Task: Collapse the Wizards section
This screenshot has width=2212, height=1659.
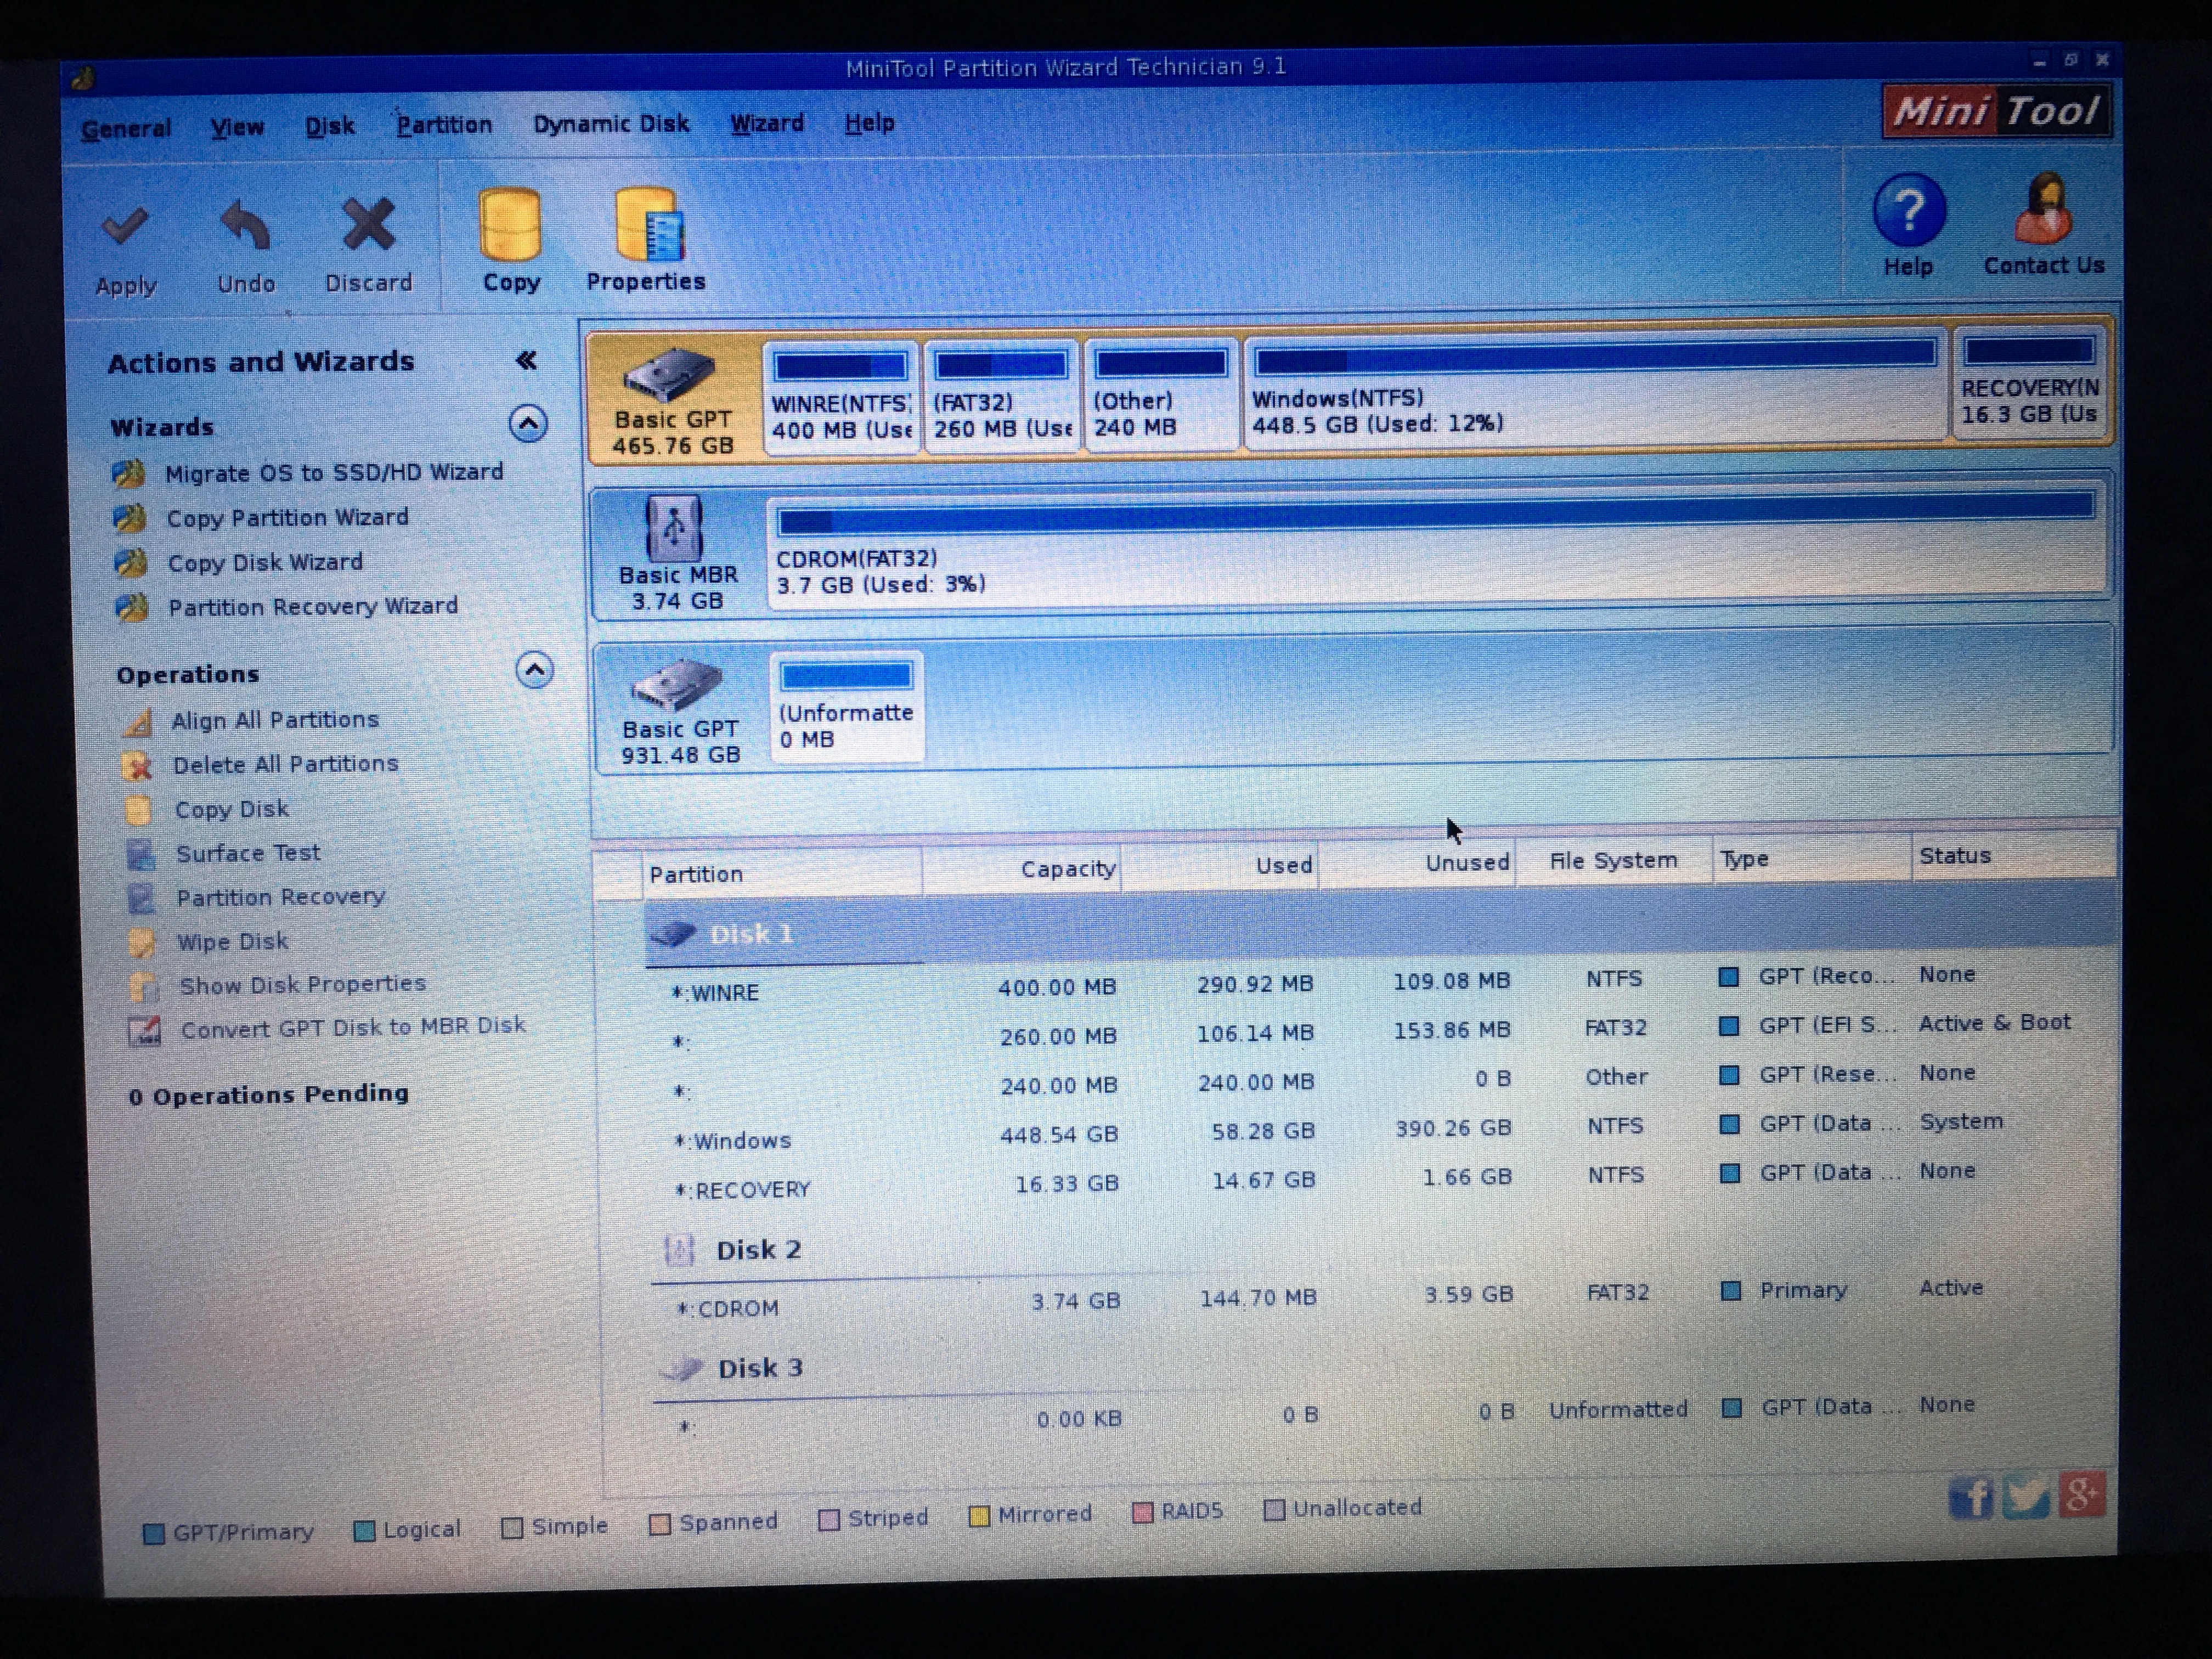Action: (529, 425)
